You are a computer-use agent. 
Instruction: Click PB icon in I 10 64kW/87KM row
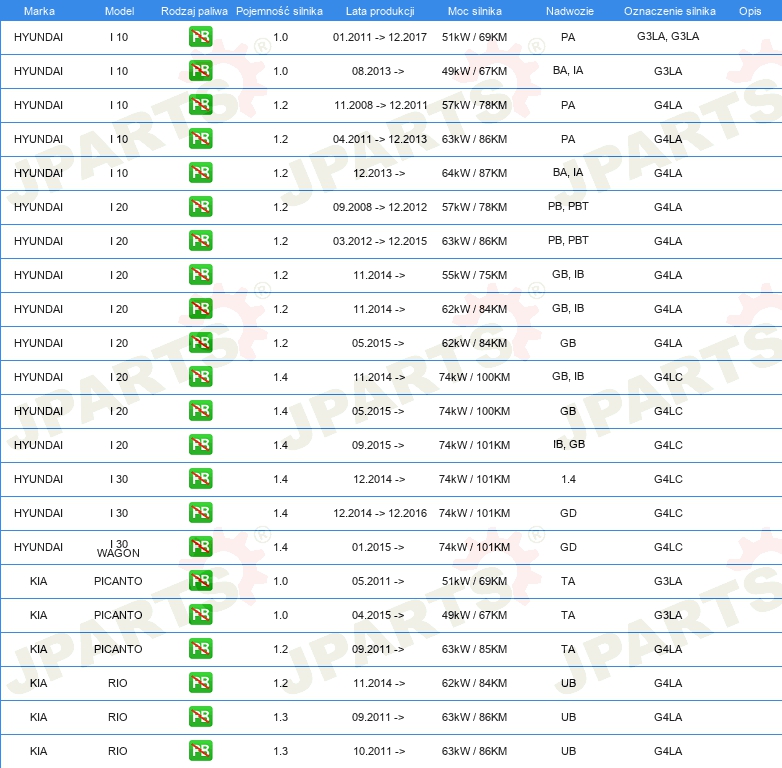tap(200, 173)
